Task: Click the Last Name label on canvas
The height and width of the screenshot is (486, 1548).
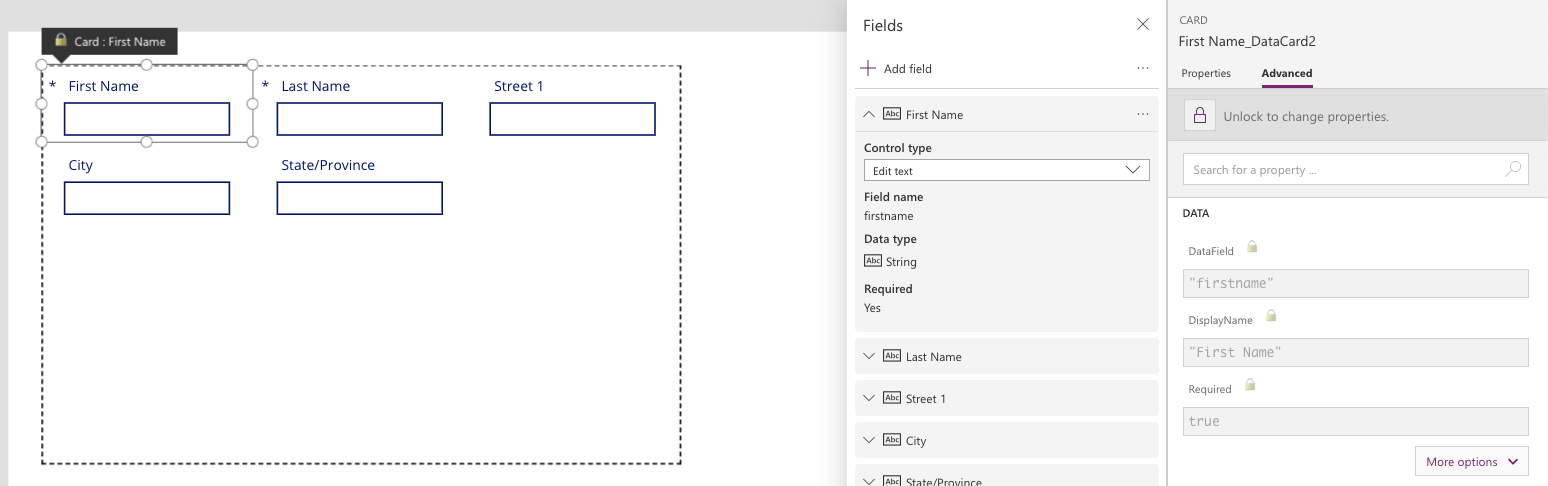Action: [315, 86]
